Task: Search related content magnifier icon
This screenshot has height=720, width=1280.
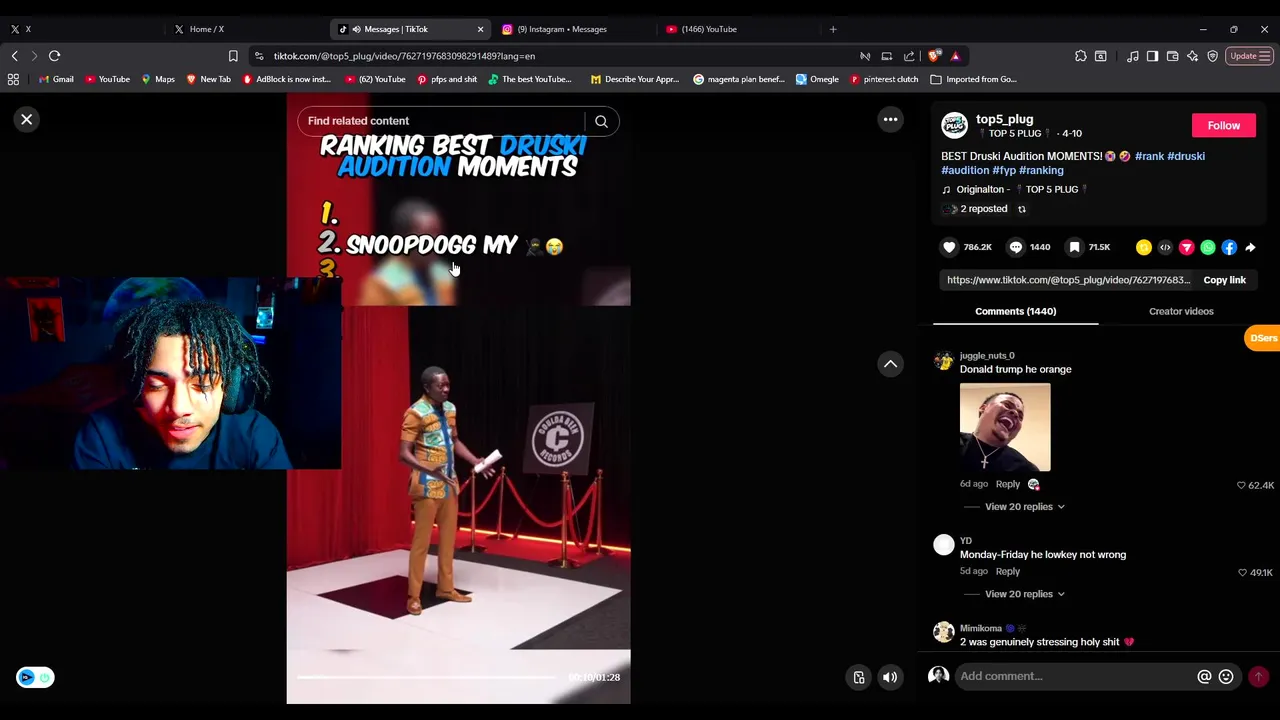Action: [x=601, y=122]
